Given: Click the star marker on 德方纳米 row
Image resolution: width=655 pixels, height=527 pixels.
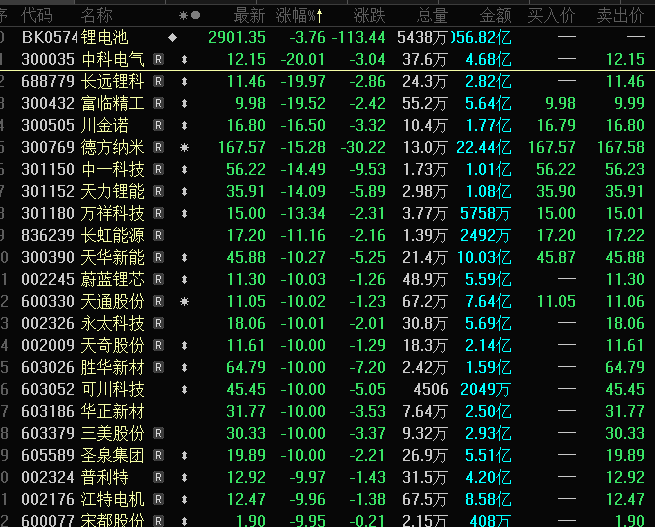Looking at the screenshot, I should (x=184, y=147).
